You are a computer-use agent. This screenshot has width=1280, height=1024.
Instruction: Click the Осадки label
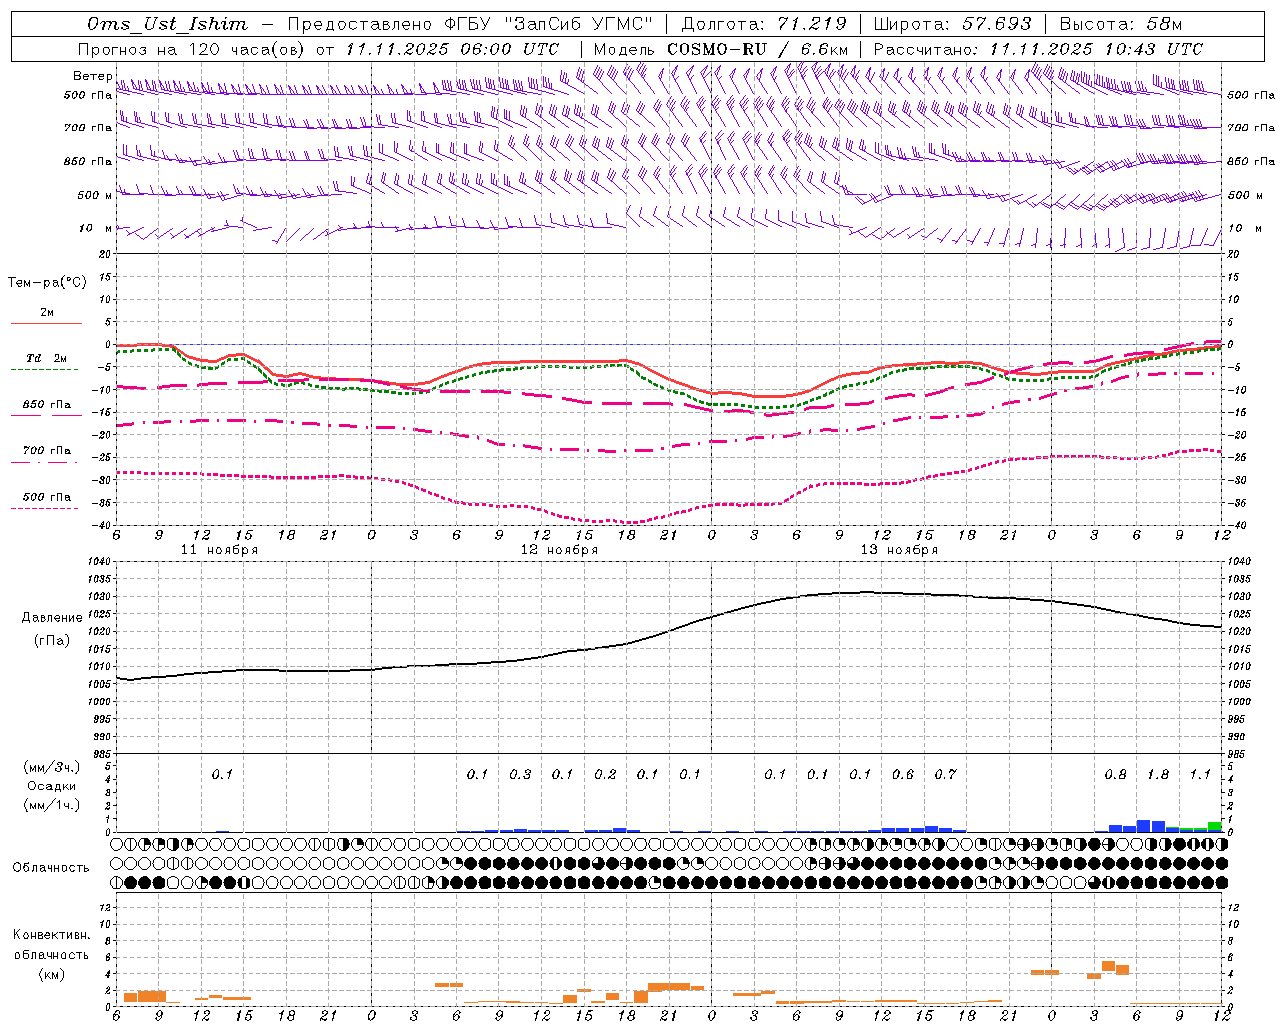(52, 786)
